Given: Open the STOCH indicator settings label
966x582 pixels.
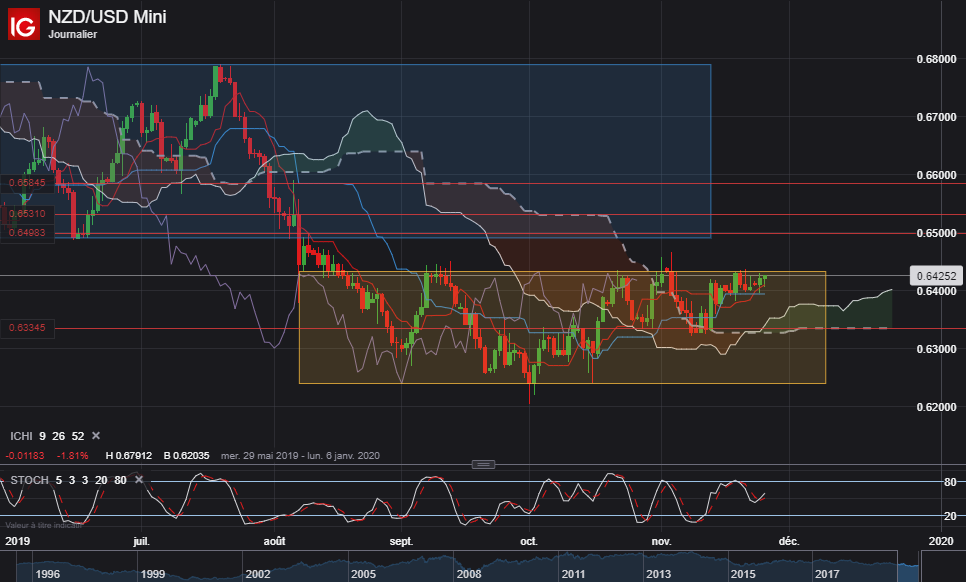Looking at the screenshot, I should (x=29, y=480).
